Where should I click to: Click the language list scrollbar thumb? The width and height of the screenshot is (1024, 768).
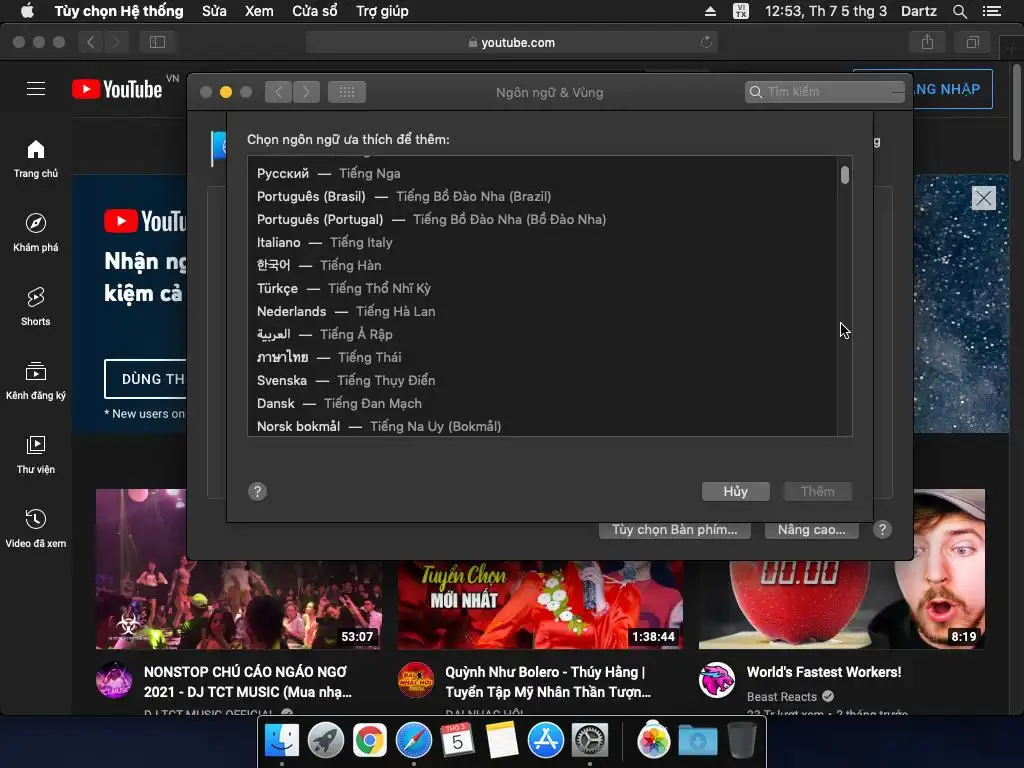tap(844, 175)
